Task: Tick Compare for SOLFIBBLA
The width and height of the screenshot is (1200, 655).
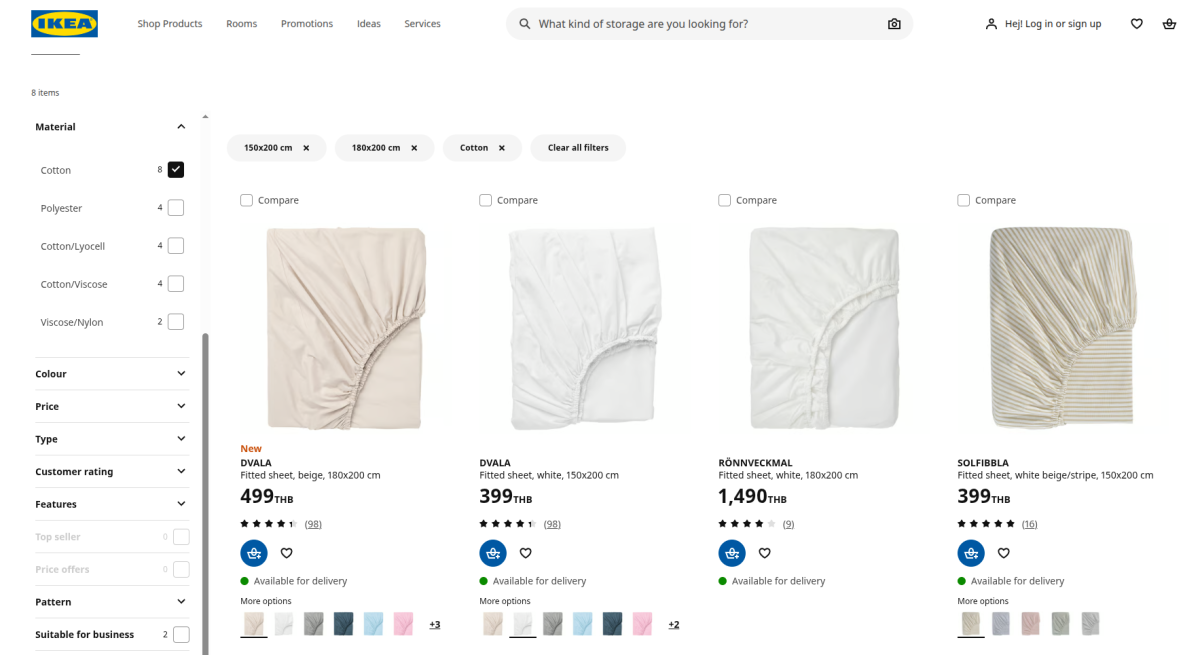Action: pyautogui.click(x=964, y=200)
